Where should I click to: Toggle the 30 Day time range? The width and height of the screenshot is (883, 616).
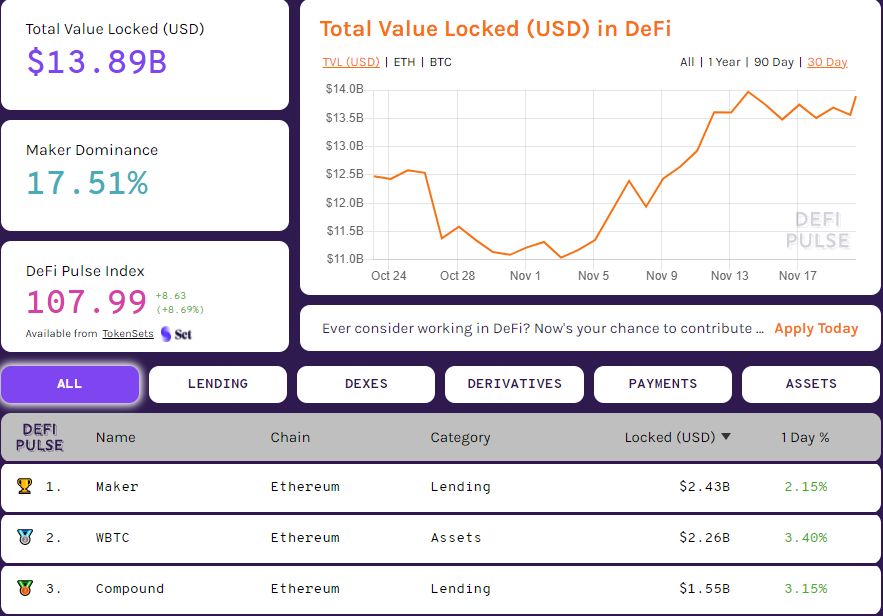click(x=827, y=61)
